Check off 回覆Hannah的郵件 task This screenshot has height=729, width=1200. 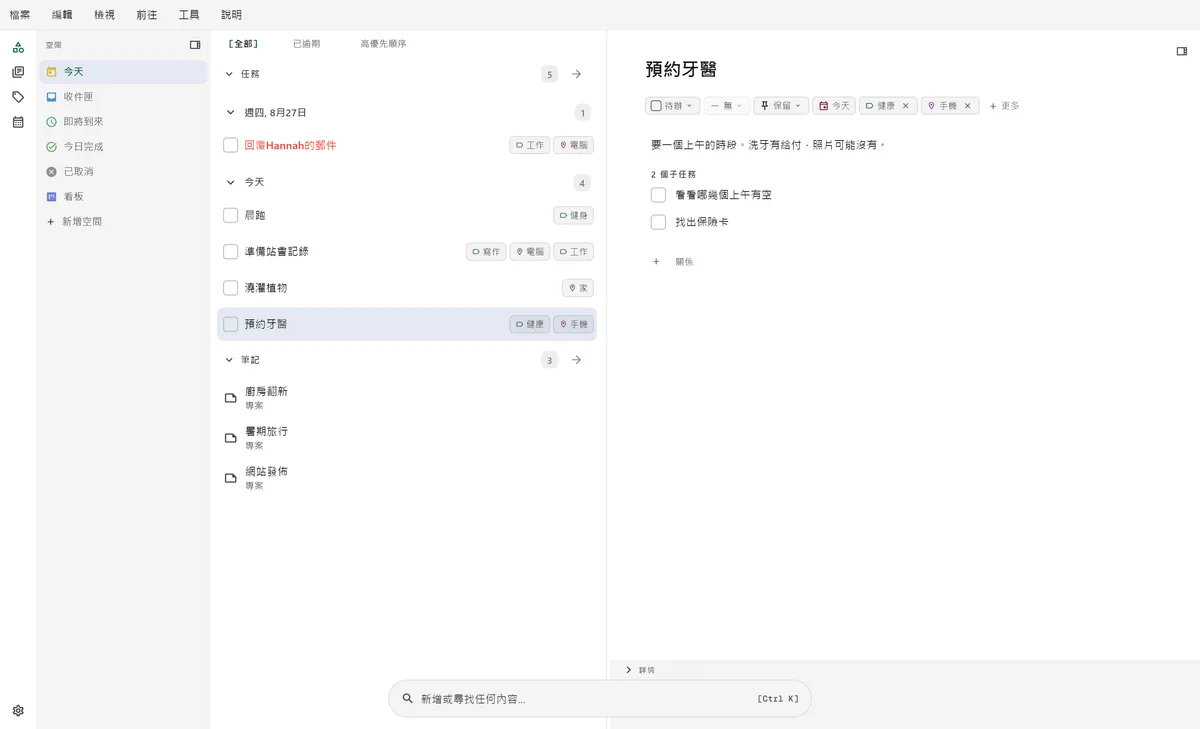231,145
